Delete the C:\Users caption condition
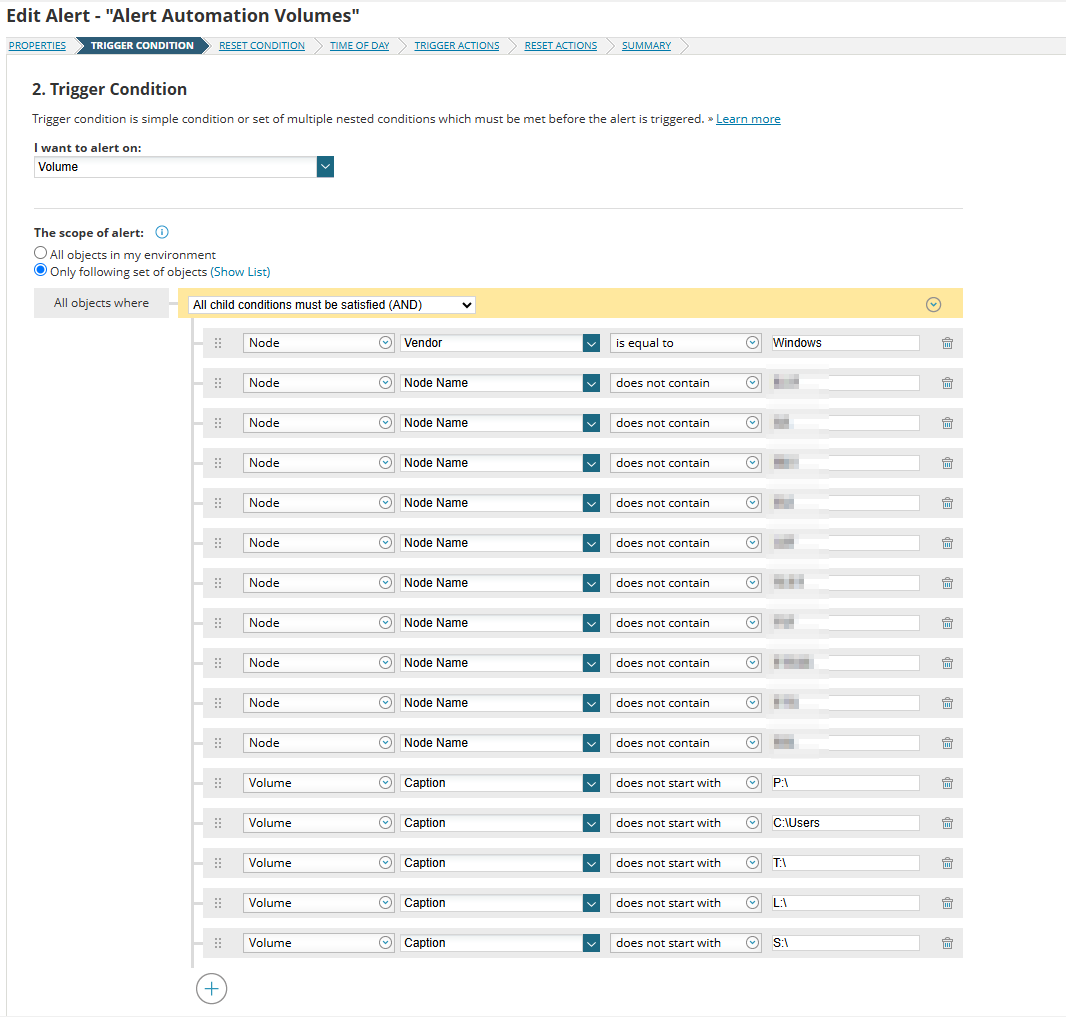1066x1017 pixels. (x=947, y=823)
